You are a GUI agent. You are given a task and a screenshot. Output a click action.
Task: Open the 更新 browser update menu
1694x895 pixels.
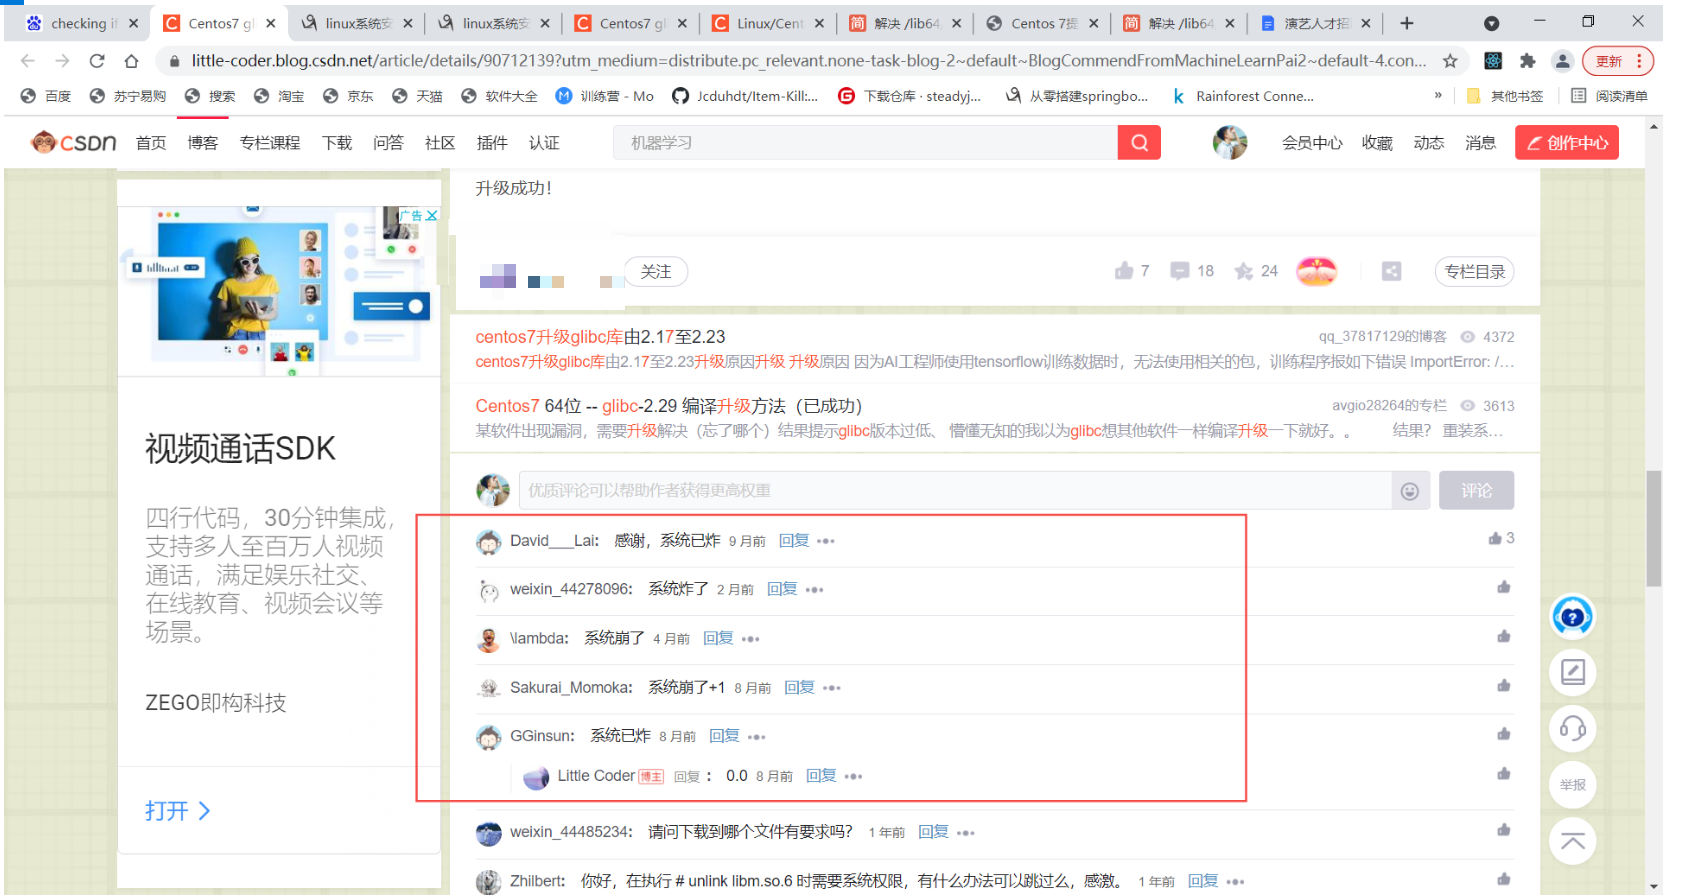pyautogui.click(x=1617, y=61)
